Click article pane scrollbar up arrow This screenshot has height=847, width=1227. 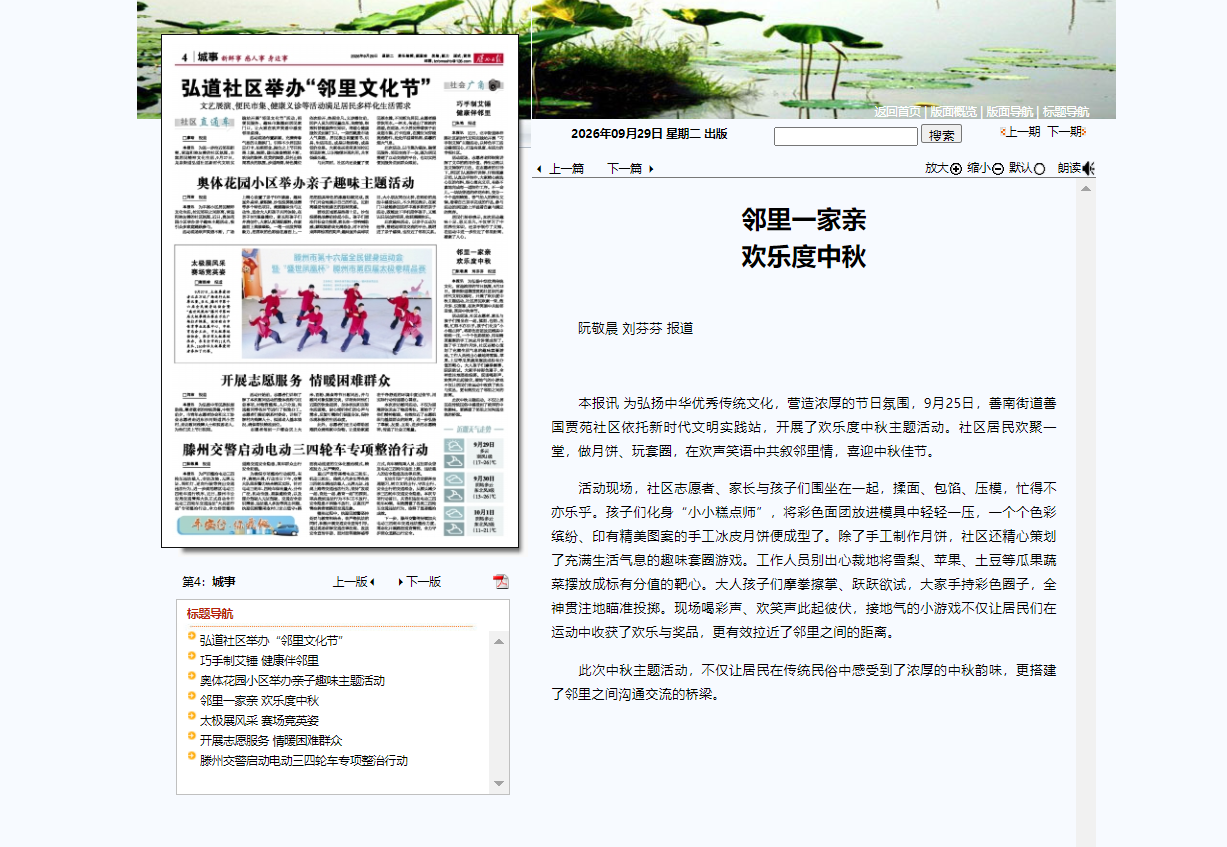(1085, 189)
